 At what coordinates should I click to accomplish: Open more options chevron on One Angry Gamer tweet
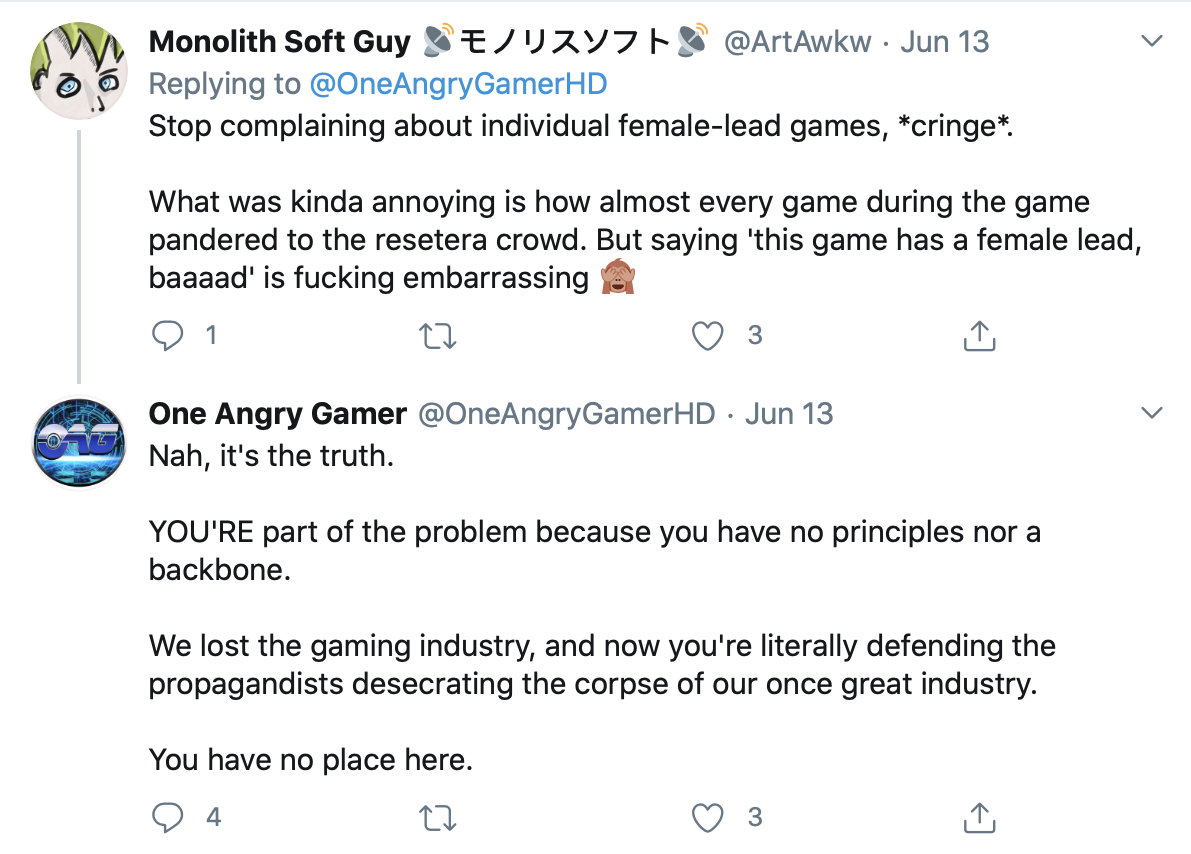pyautogui.click(x=1152, y=413)
